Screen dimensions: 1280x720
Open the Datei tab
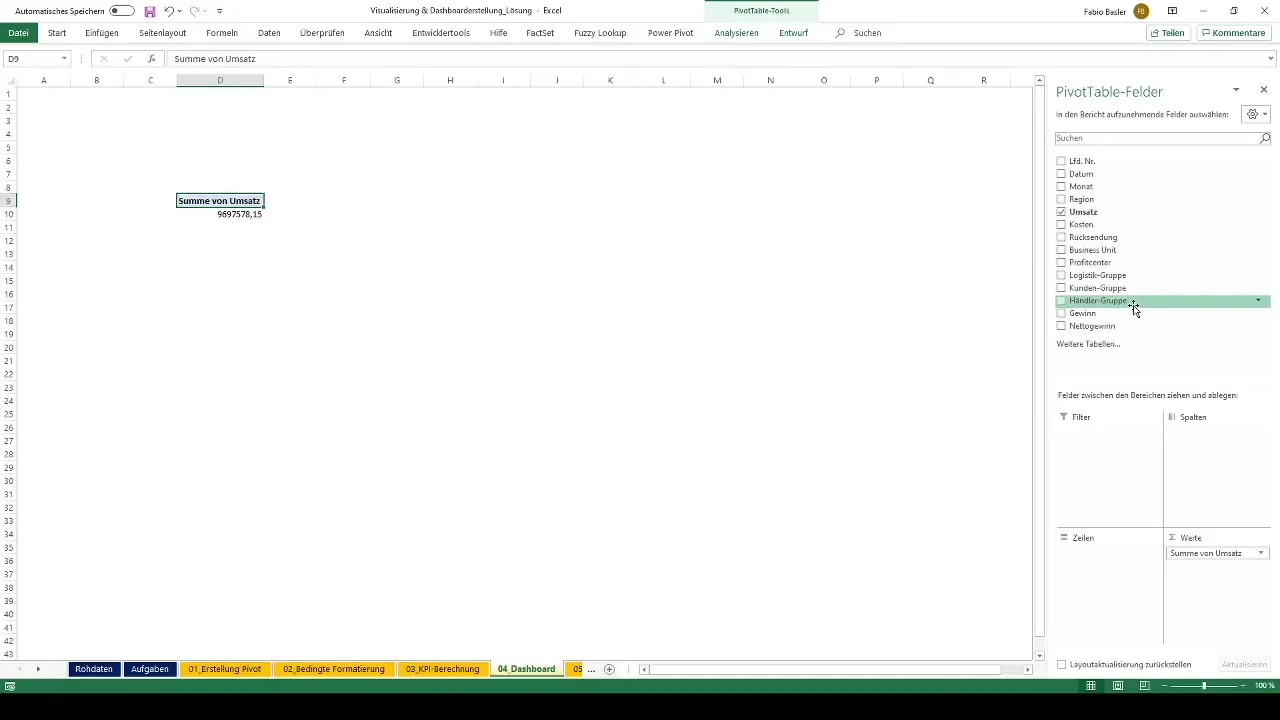[x=19, y=33]
